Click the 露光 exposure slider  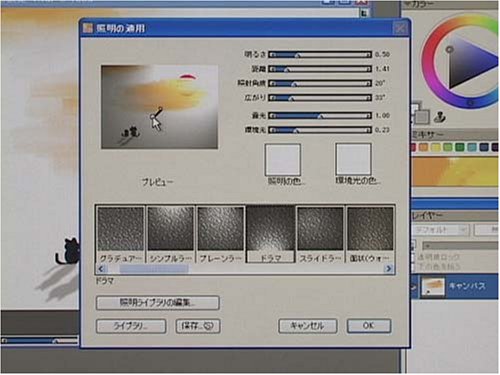pos(320,116)
